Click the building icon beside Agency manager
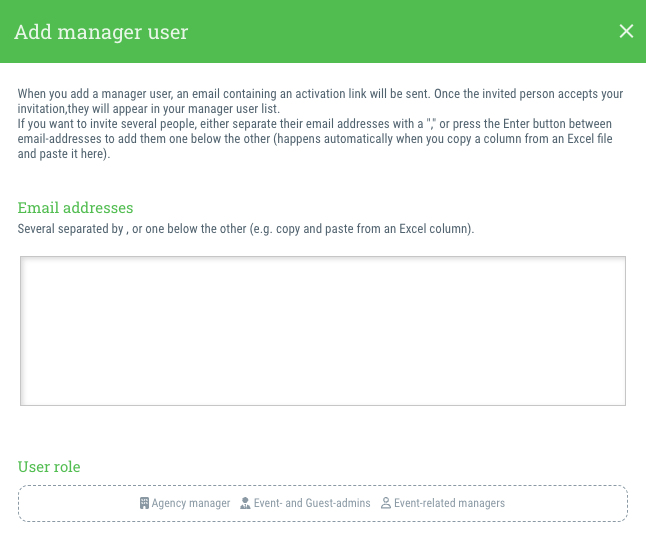The height and width of the screenshot is (539, 646). pyautogui.click(x=144, y=503)
